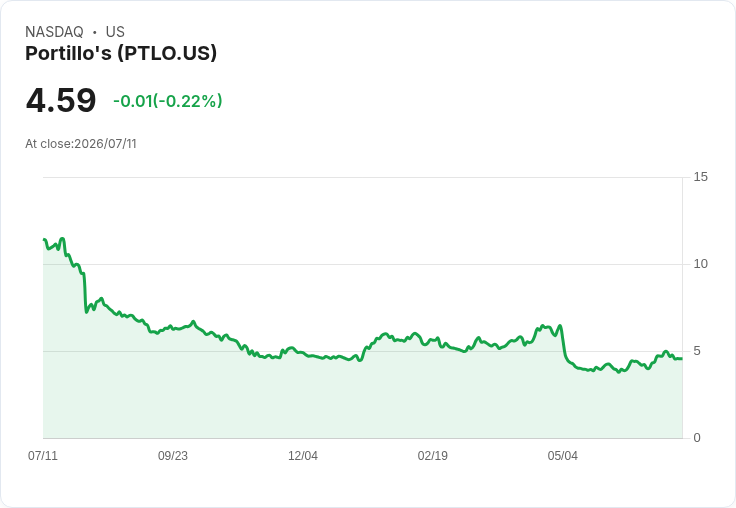Click the -0.01(-0.22%) change value

click(168, 100)
